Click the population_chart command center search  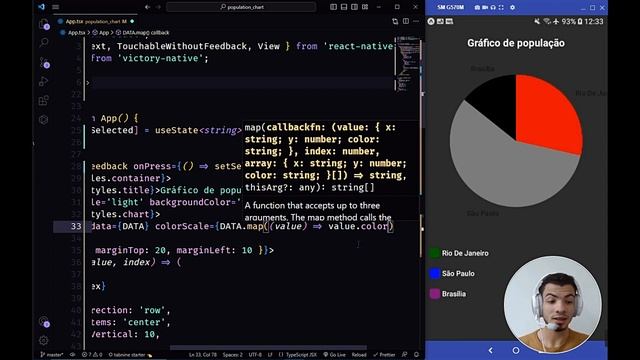241,7
